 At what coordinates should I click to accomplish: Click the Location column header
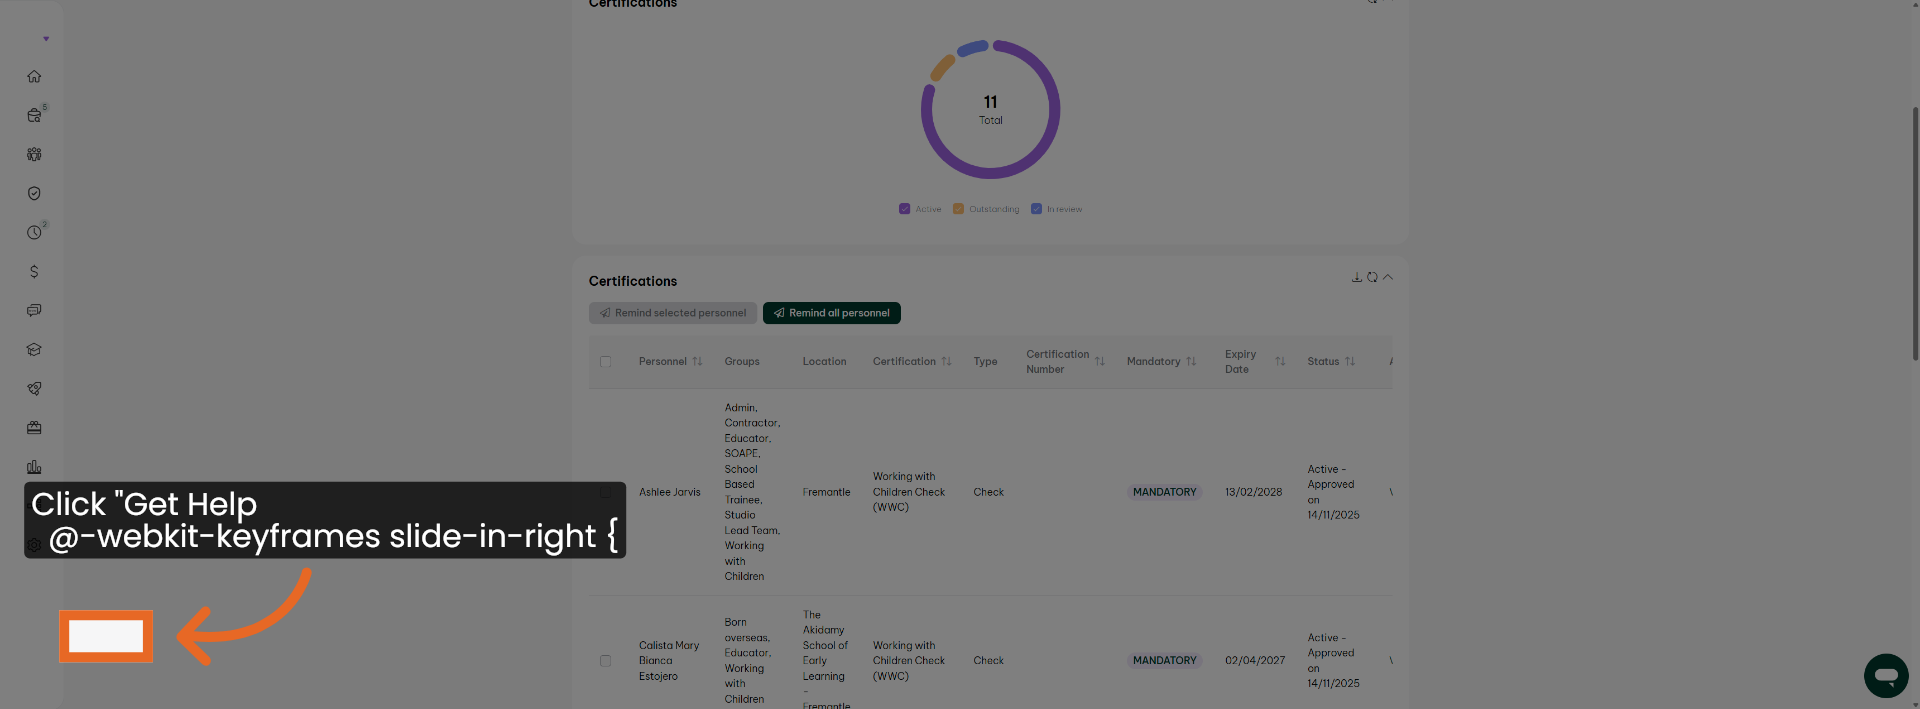click(x=824, y=362)
